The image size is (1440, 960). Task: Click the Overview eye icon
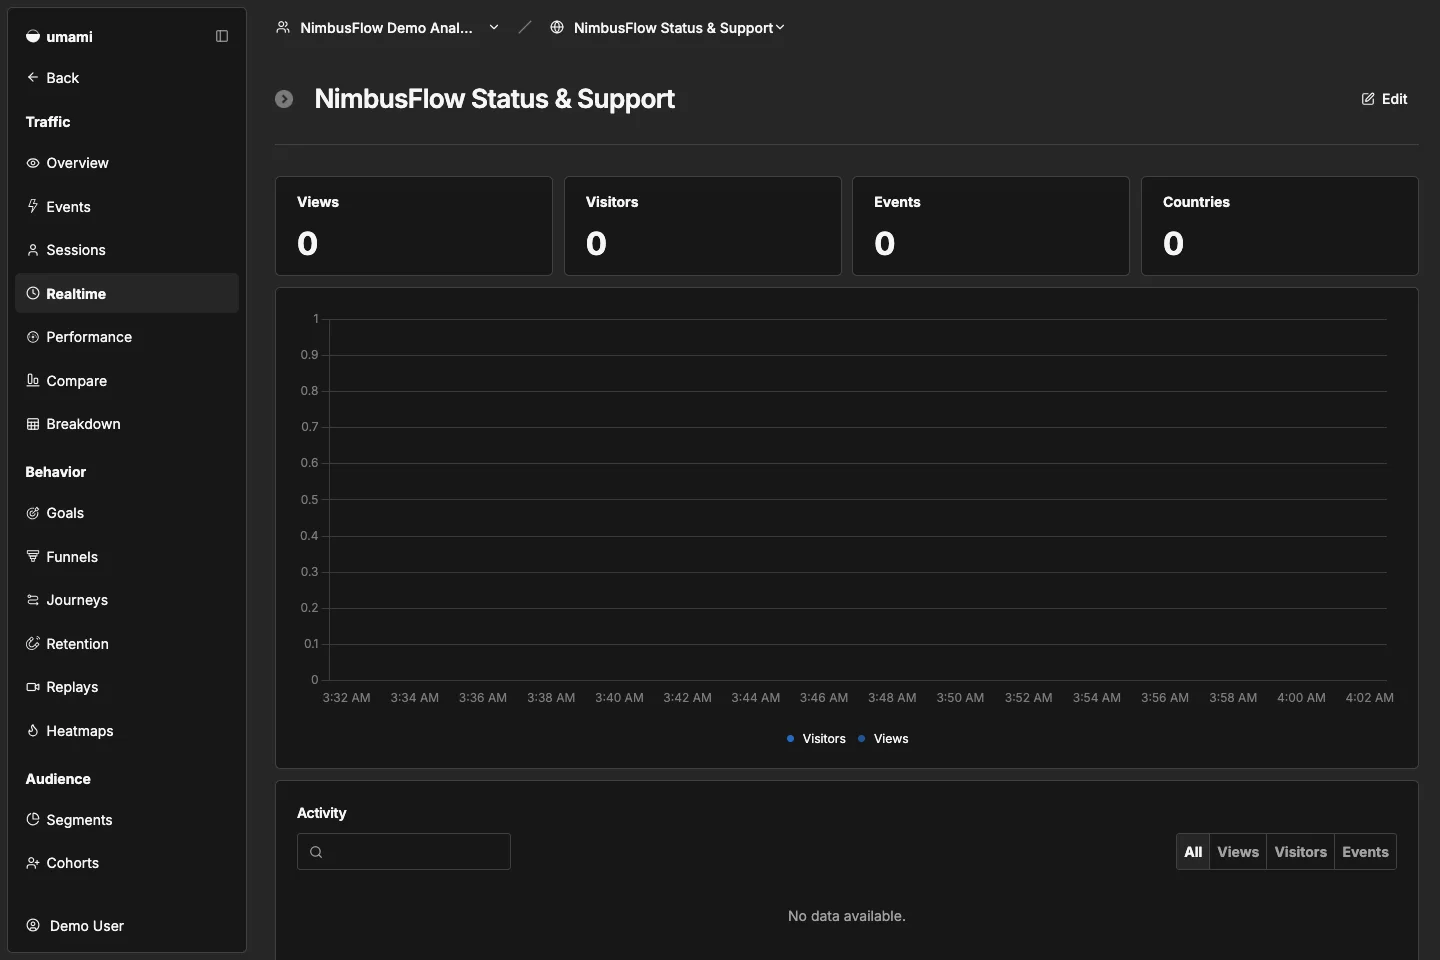tap(33, 163)
